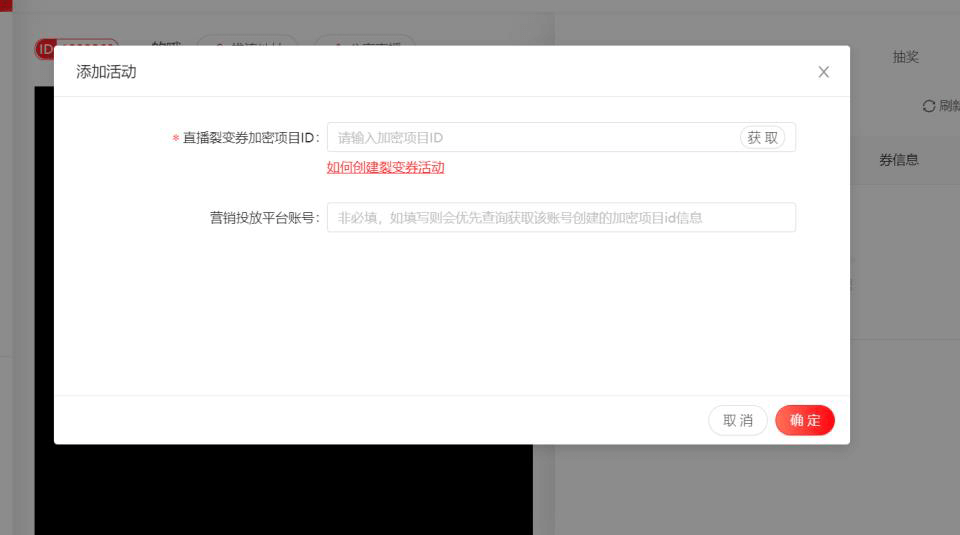Click the 直播裂变券加密项目ID label

pos(251,138)
